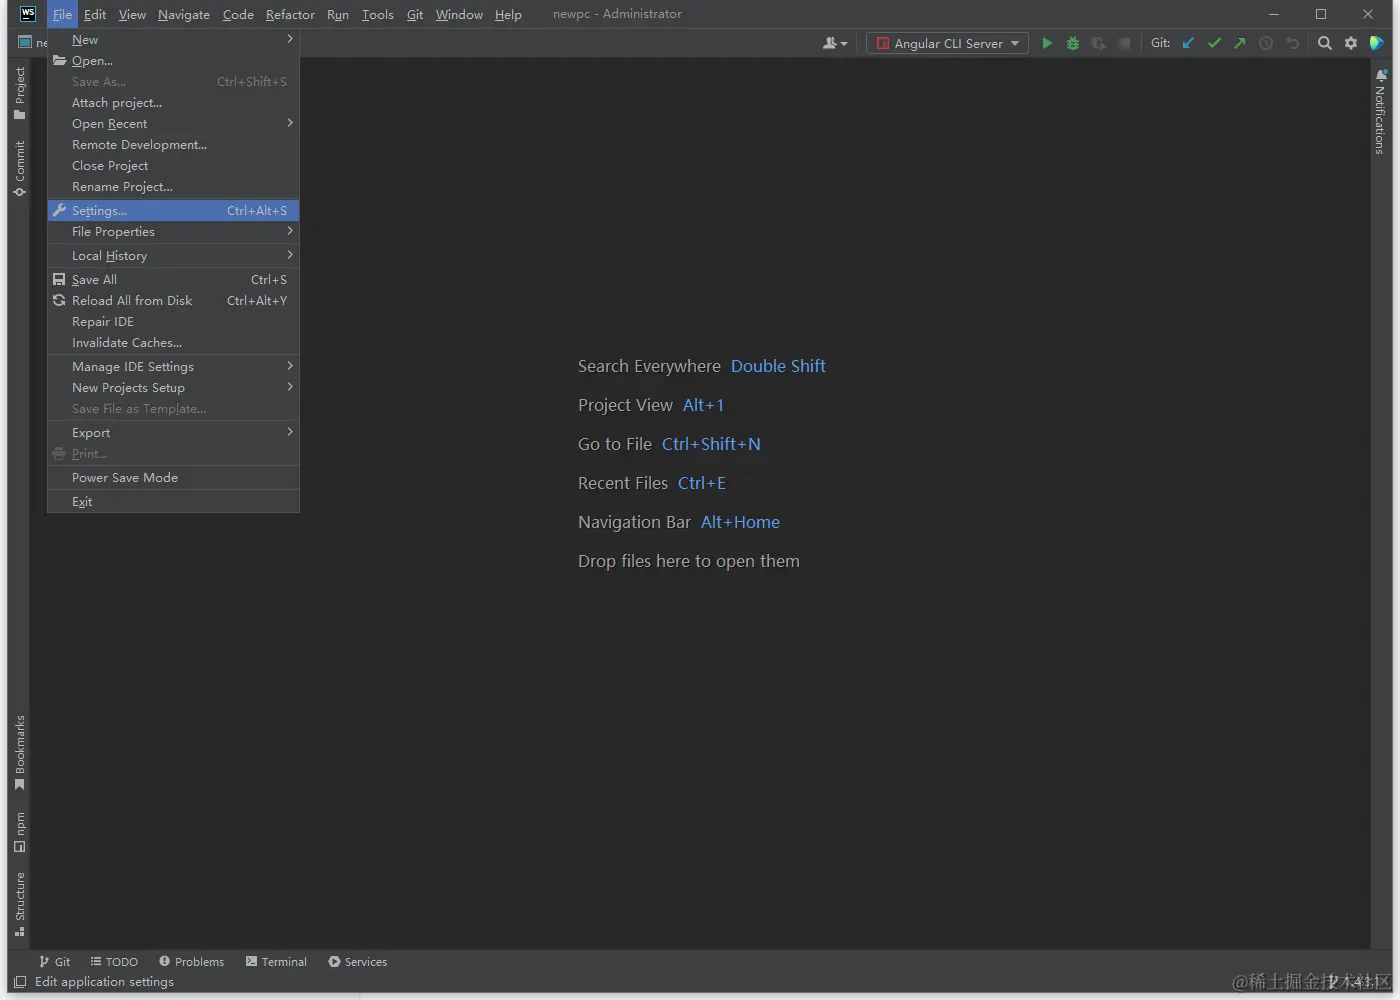
Task: Open the Angular CLI Server run configuration dropdown
Action: [x=947, y=43]
